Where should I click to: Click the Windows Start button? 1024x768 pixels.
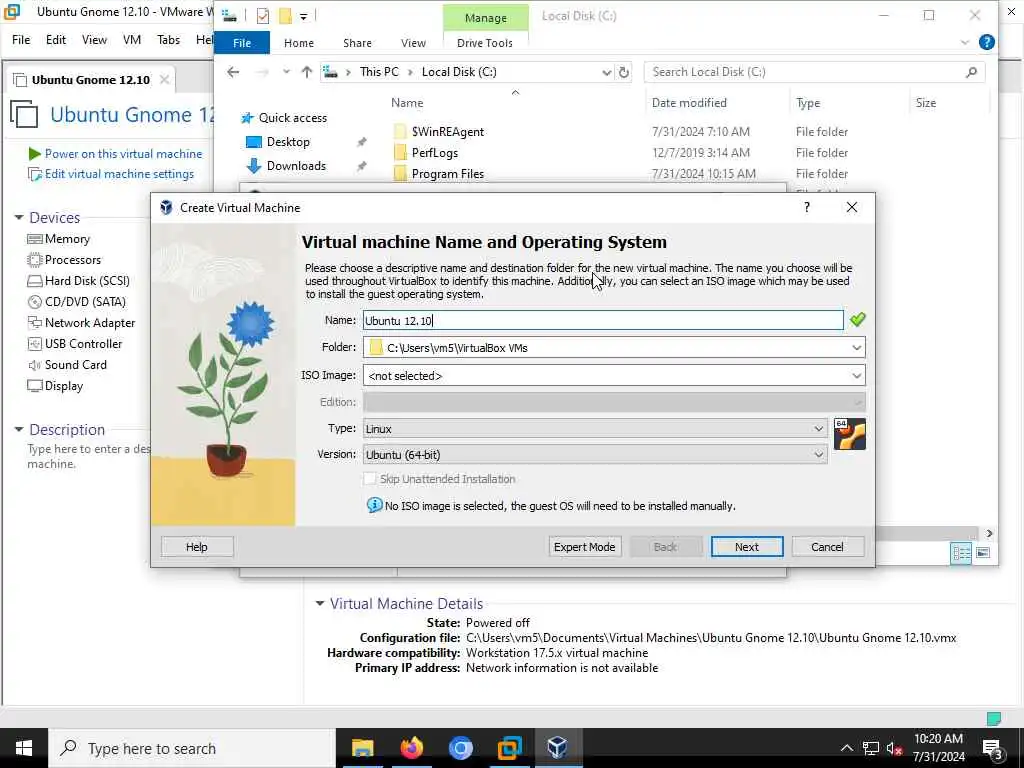click(x=24, y=748)
